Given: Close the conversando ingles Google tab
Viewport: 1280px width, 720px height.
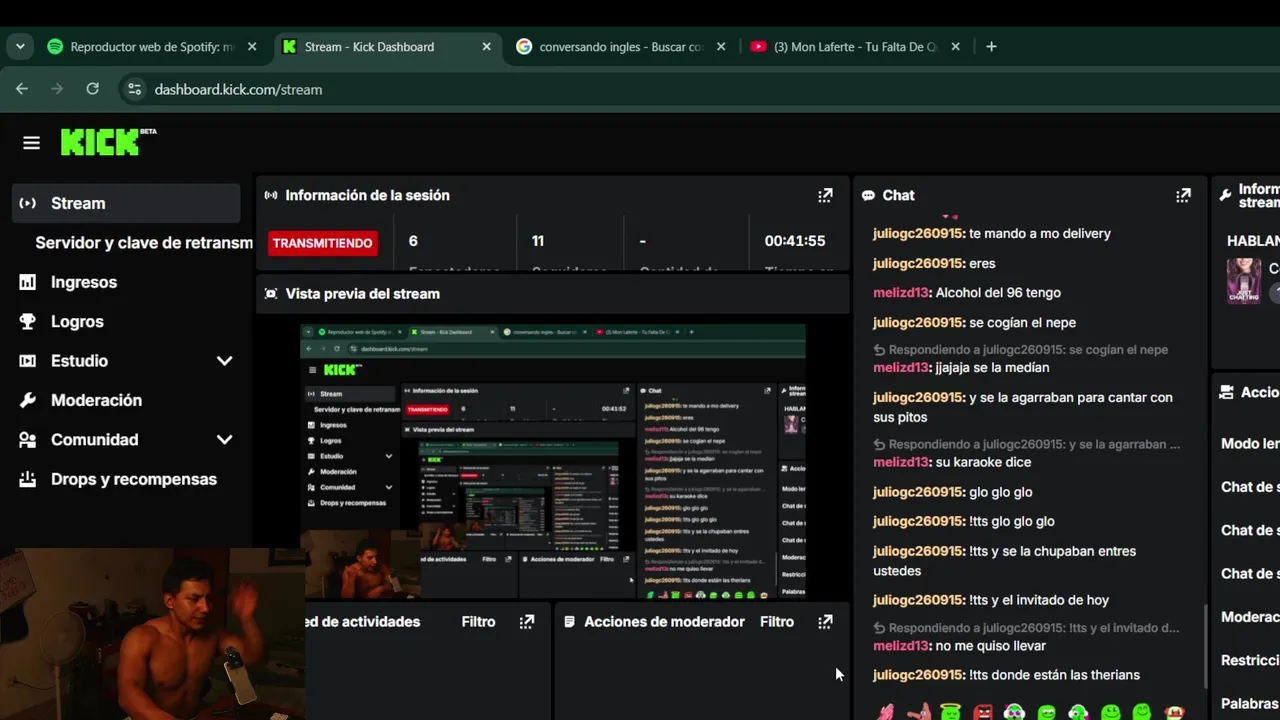Looking at the screenshot, I should (x=721, y=46).
